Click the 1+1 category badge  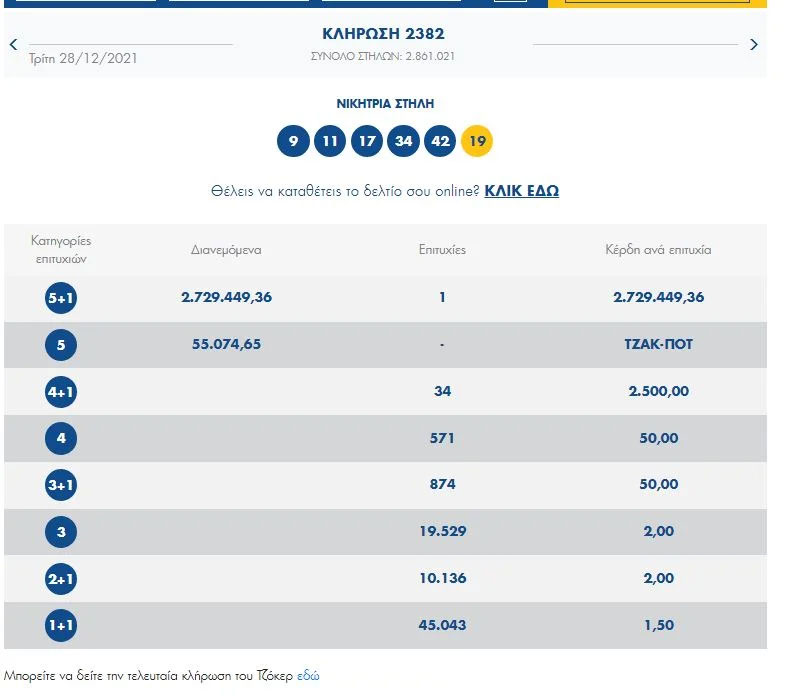pyautogui.click(x=61, y=626)
